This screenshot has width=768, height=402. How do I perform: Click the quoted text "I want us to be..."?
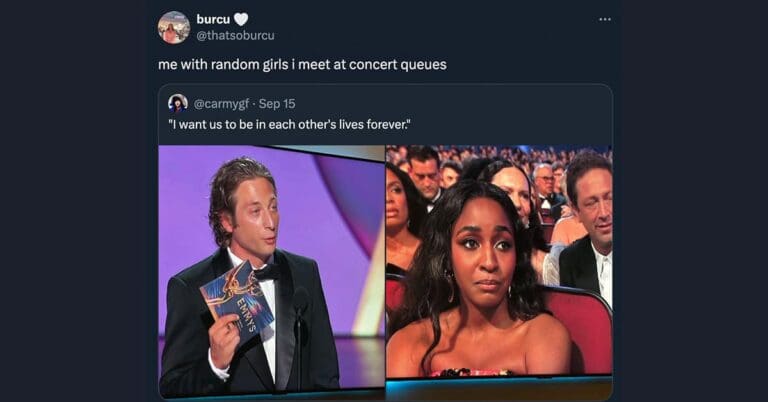289,124
